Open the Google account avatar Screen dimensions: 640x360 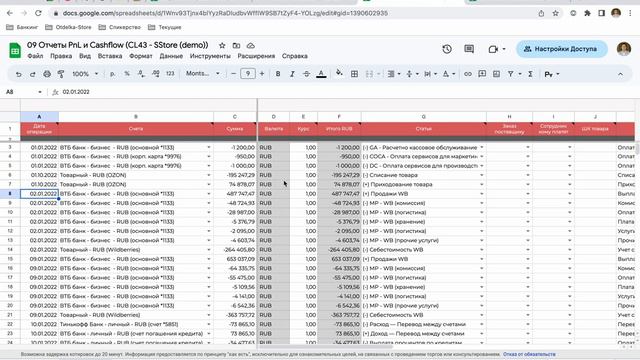pos(624,49)
